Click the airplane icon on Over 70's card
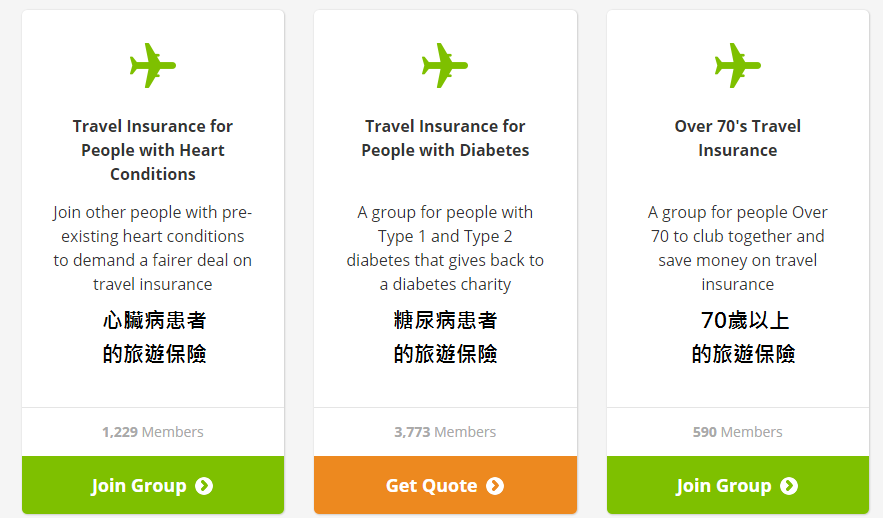The image size is (883, 524). point(738,65)
